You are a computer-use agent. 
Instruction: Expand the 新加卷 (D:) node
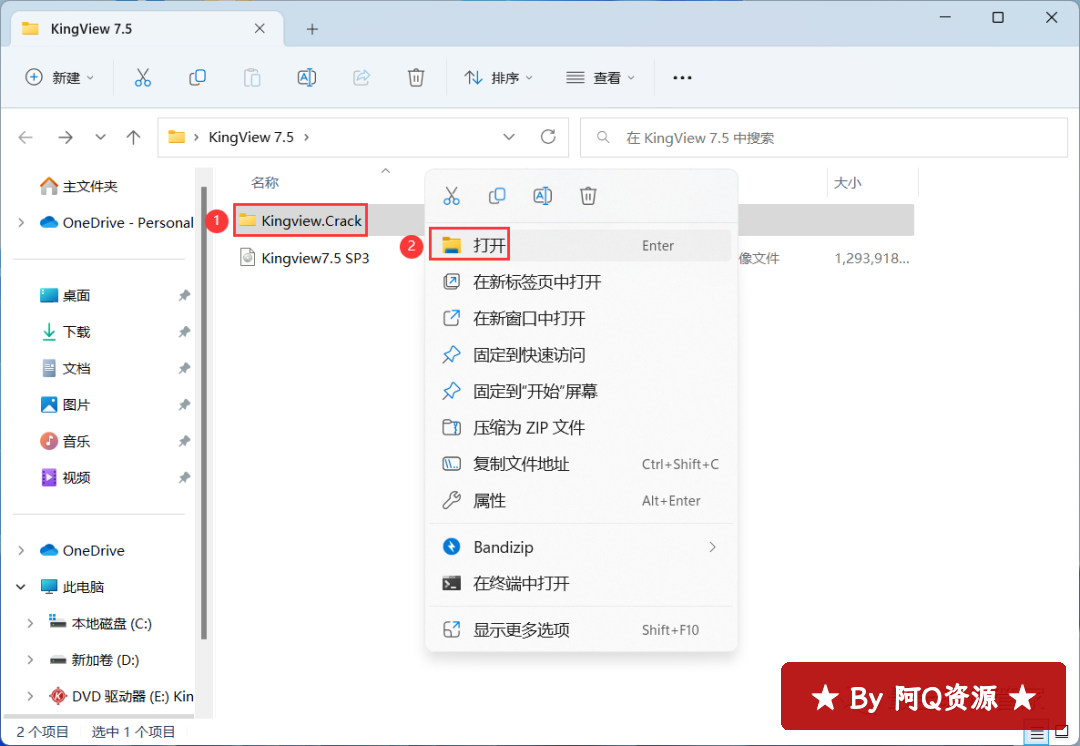point(30,660)
